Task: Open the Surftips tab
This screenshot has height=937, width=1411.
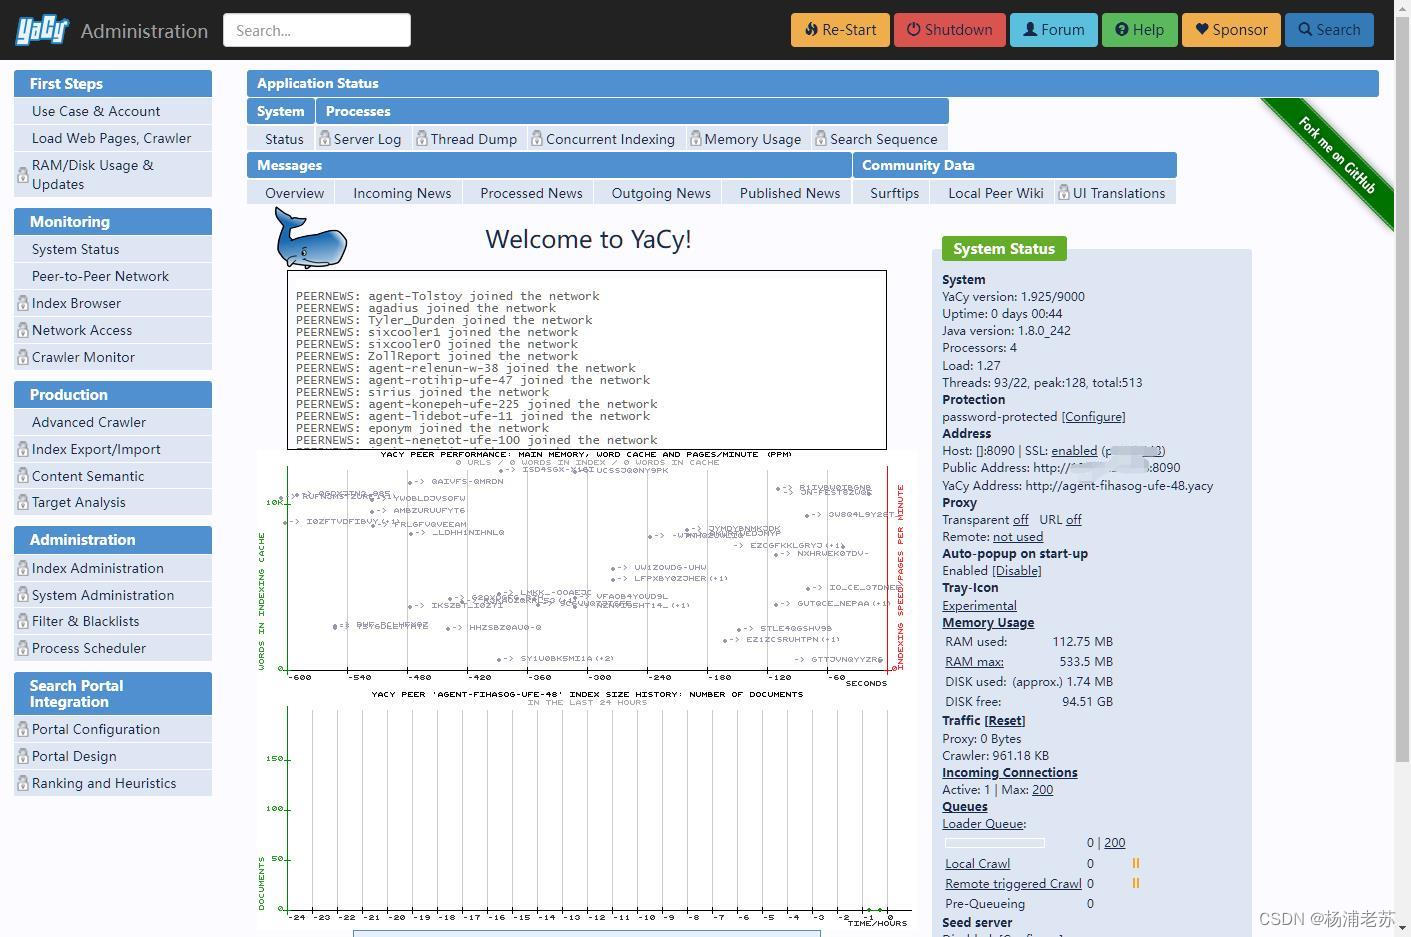Action: point(894,193)
